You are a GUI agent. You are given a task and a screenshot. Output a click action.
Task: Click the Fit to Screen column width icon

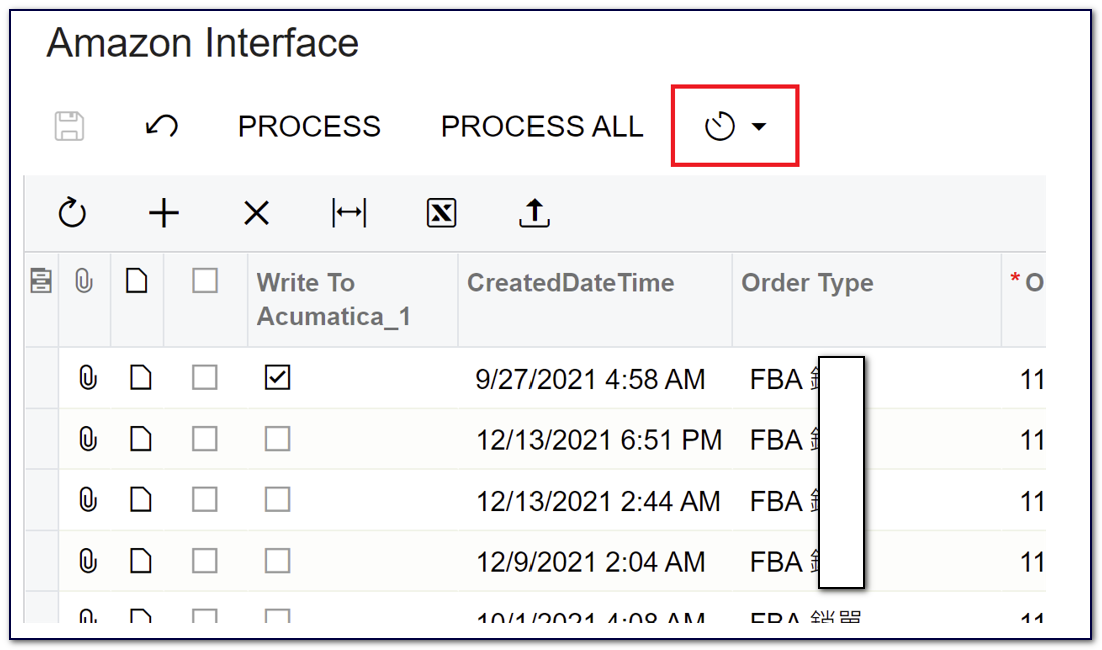(x=349, y=213)
